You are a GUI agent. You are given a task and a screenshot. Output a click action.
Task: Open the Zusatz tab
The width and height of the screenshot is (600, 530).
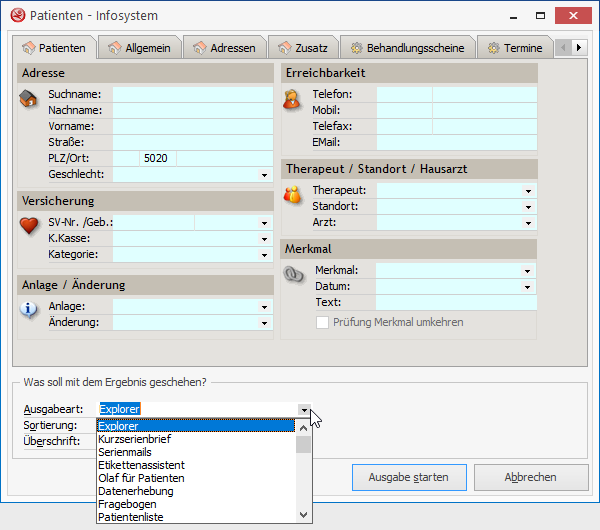point(306,47)
